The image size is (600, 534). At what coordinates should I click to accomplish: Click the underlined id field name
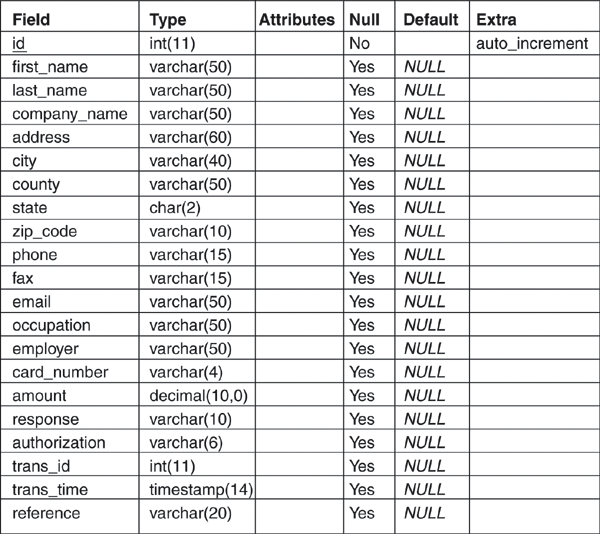click(x=19, y=44)
